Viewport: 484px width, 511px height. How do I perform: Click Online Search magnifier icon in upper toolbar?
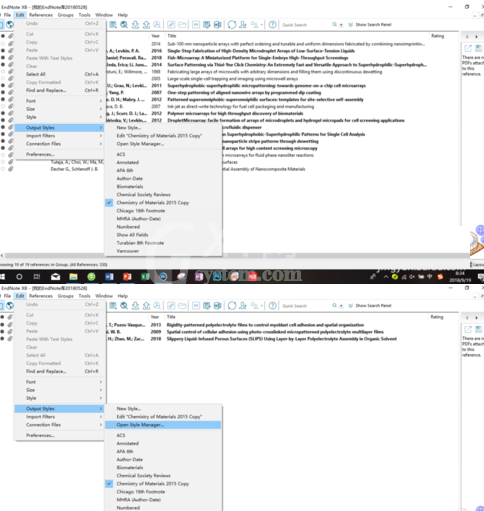(x=124, y=25)
